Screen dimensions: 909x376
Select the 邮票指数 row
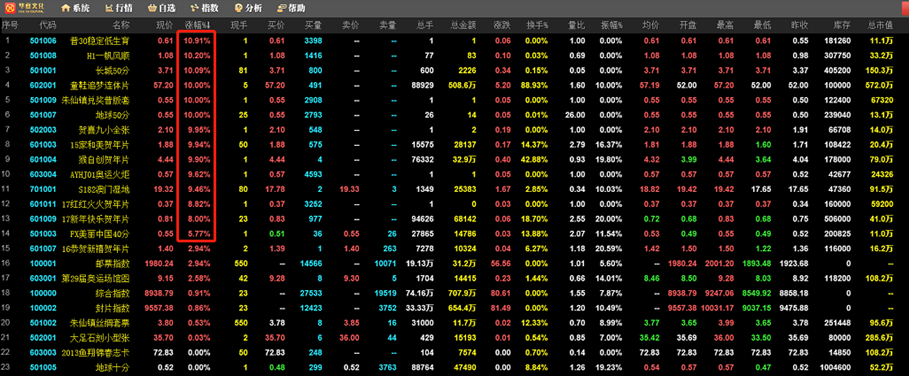[454, 261]
